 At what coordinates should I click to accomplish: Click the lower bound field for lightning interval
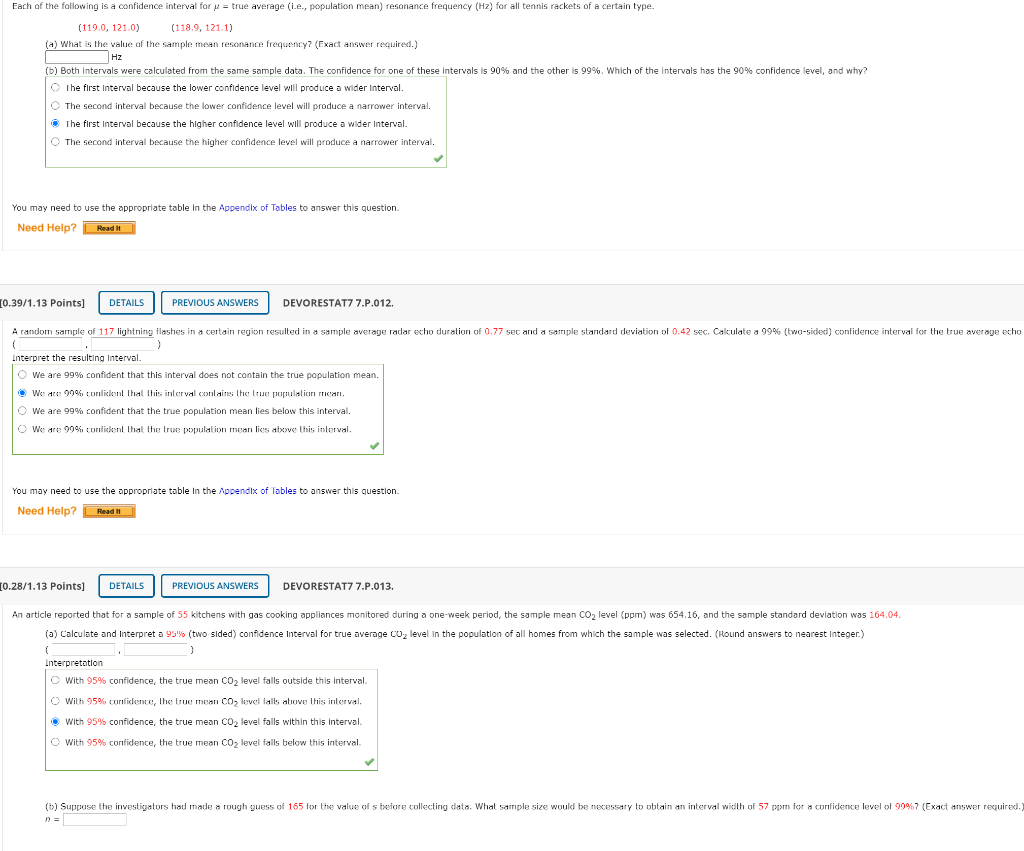50,344
